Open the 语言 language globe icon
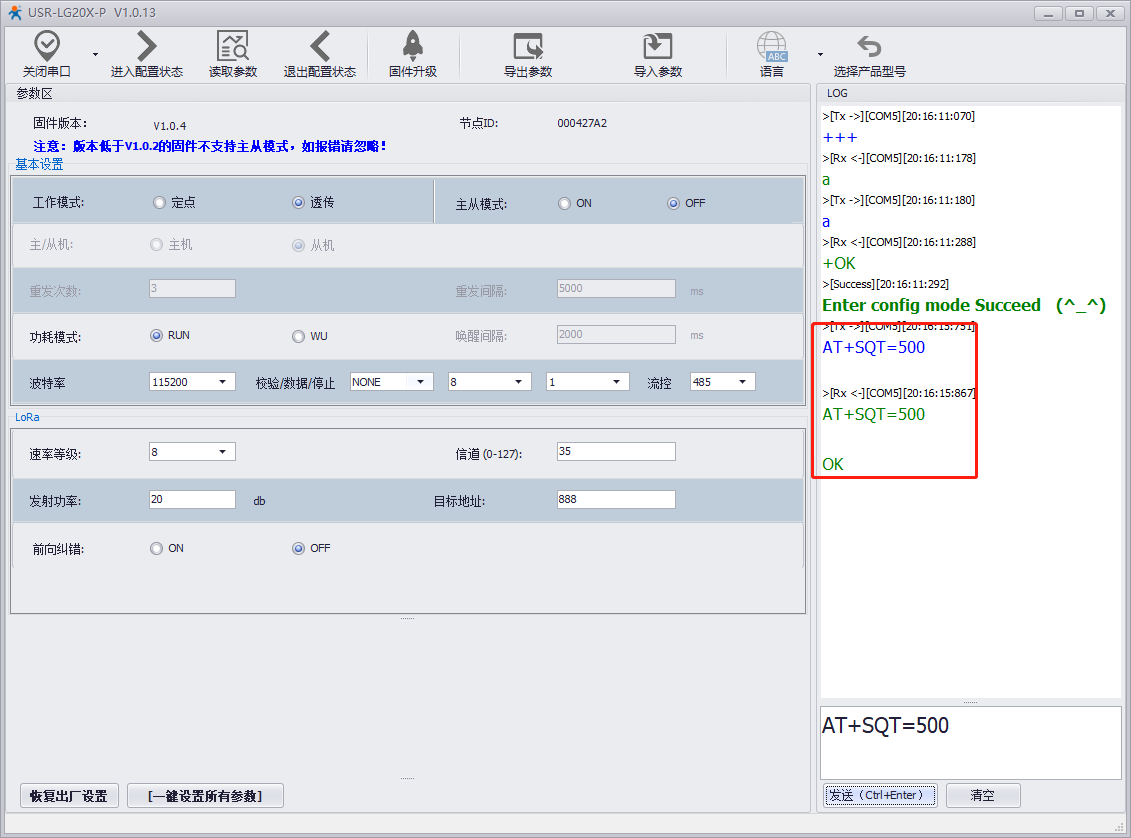1131x838 pixels. (x=771, y=46)
